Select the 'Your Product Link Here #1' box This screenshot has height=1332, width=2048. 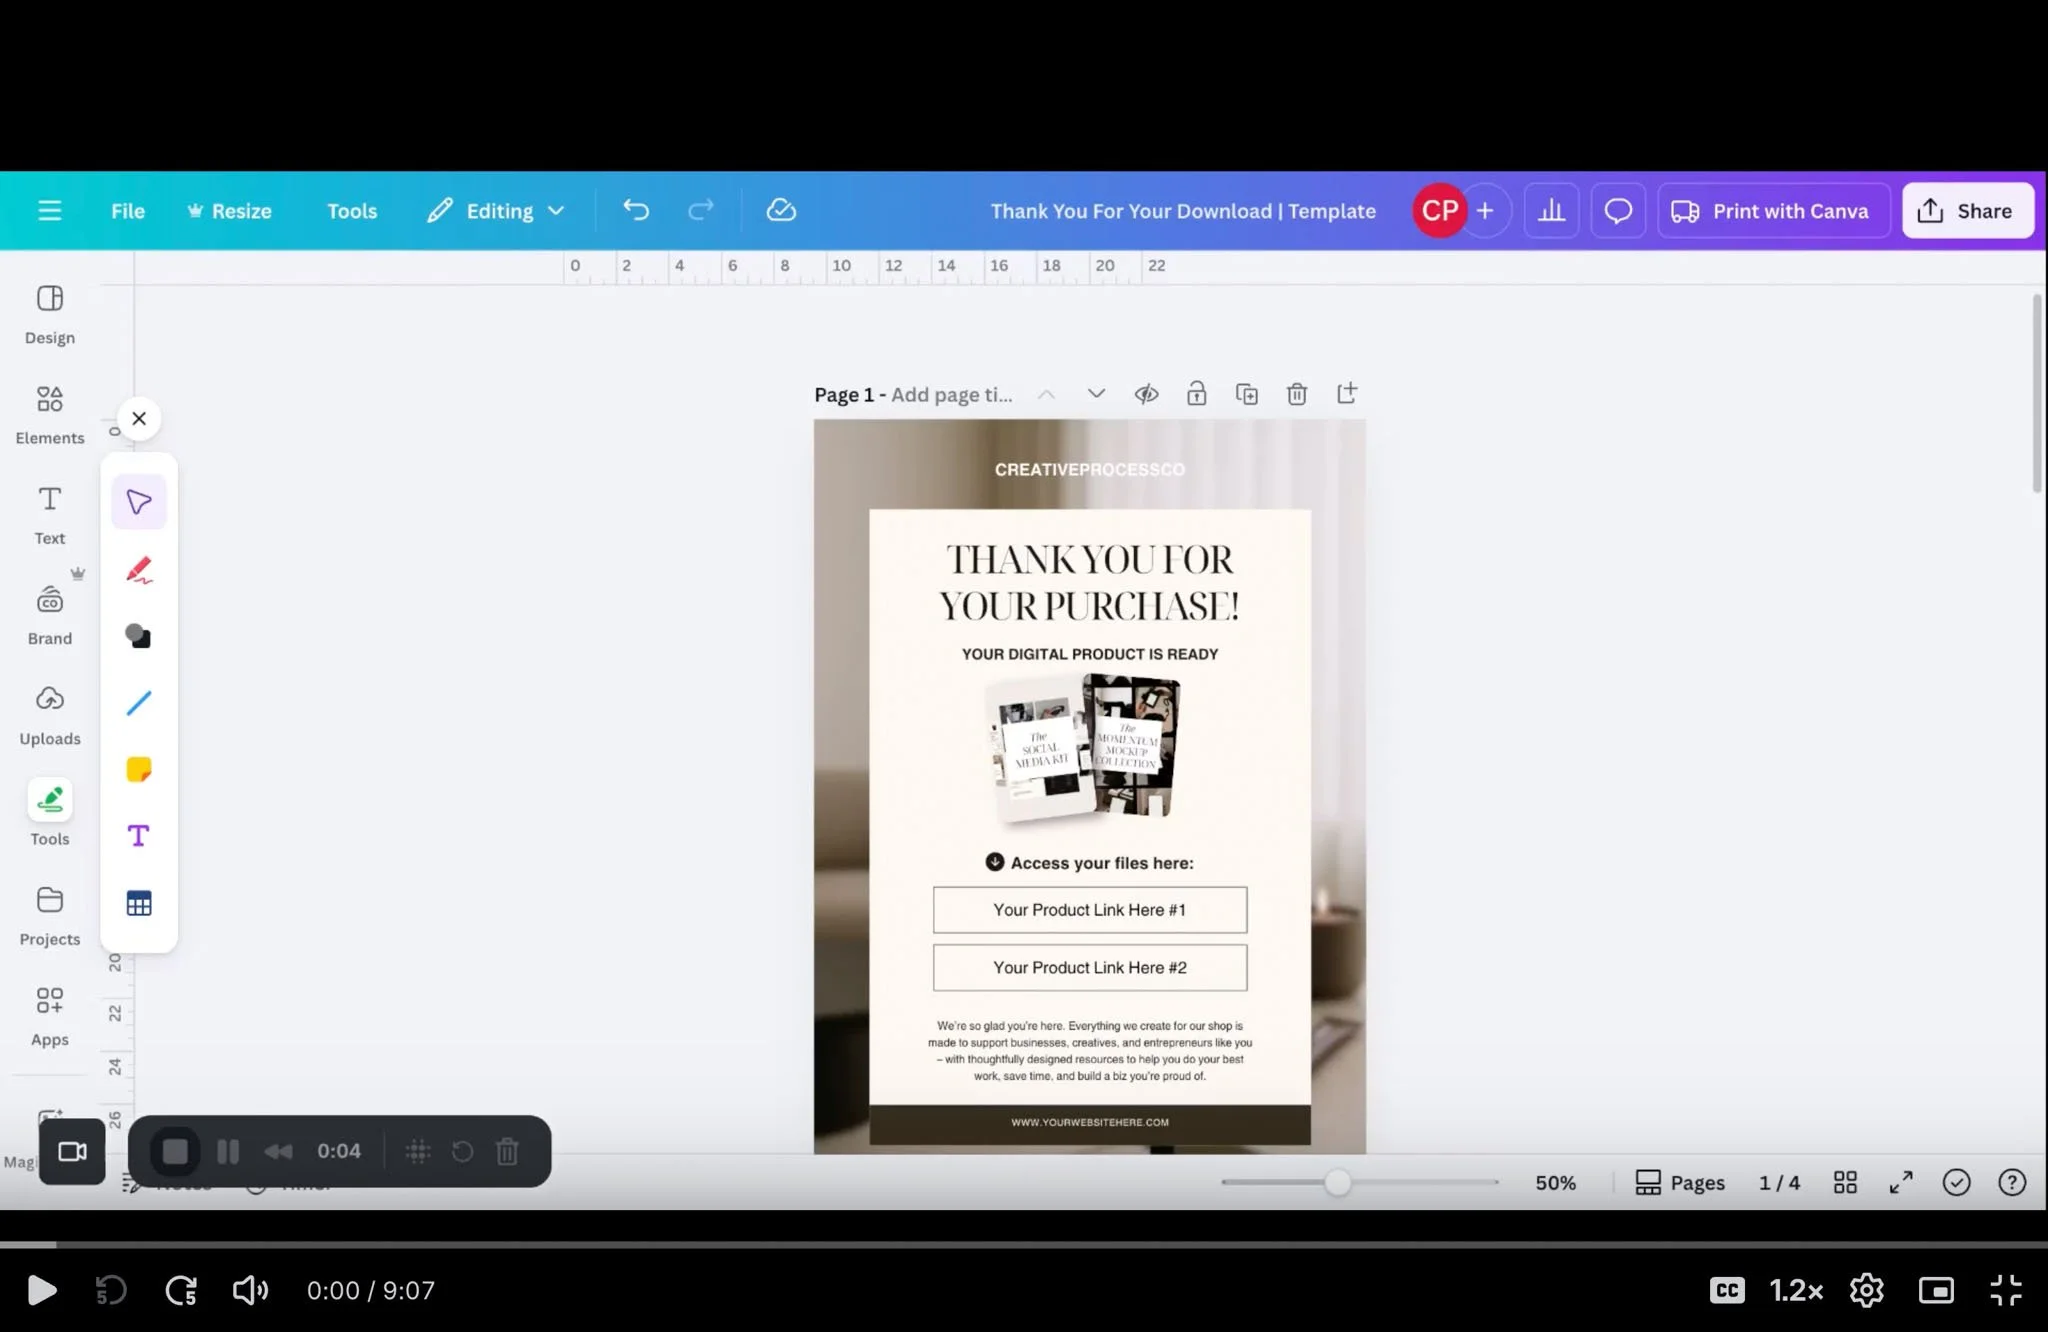[x=1090, y=910]
